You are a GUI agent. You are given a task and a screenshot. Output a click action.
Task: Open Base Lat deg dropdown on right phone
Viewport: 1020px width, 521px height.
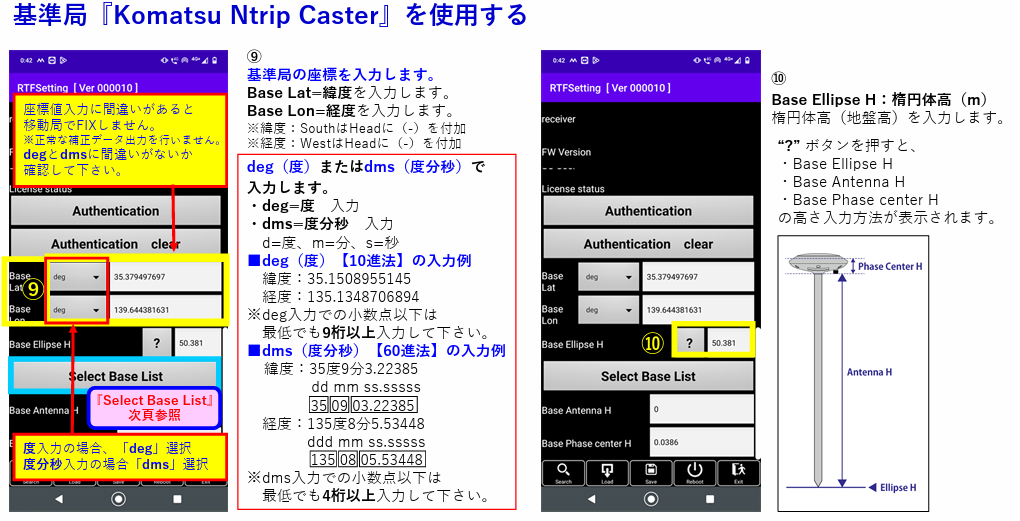pyautogui.click(x=608, y=277)
